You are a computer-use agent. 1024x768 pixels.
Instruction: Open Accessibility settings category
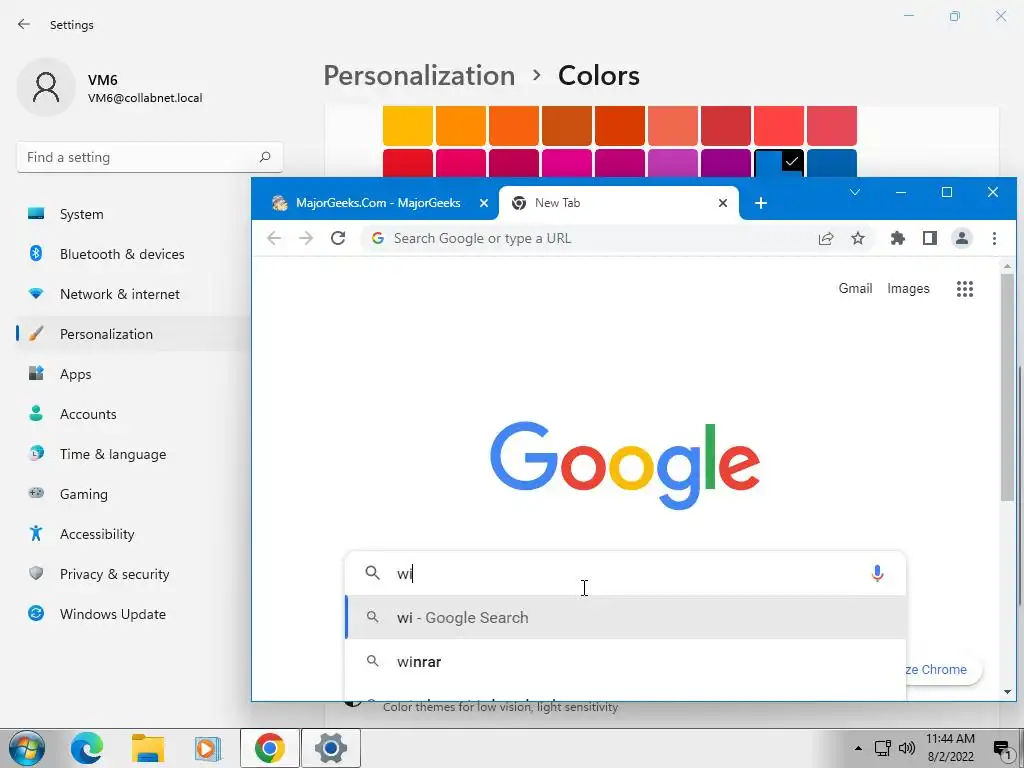[x=133, y=534]
